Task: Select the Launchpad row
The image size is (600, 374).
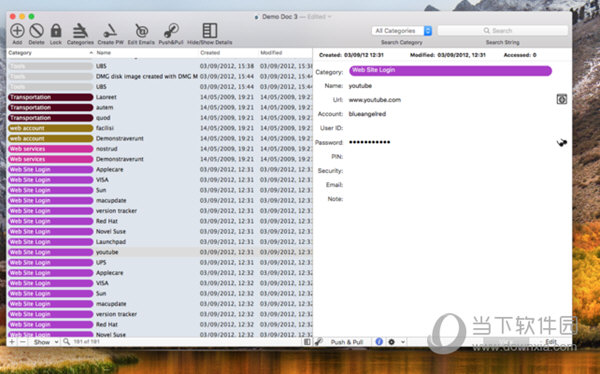Action: pyautogui.click(x=160, y=242)
